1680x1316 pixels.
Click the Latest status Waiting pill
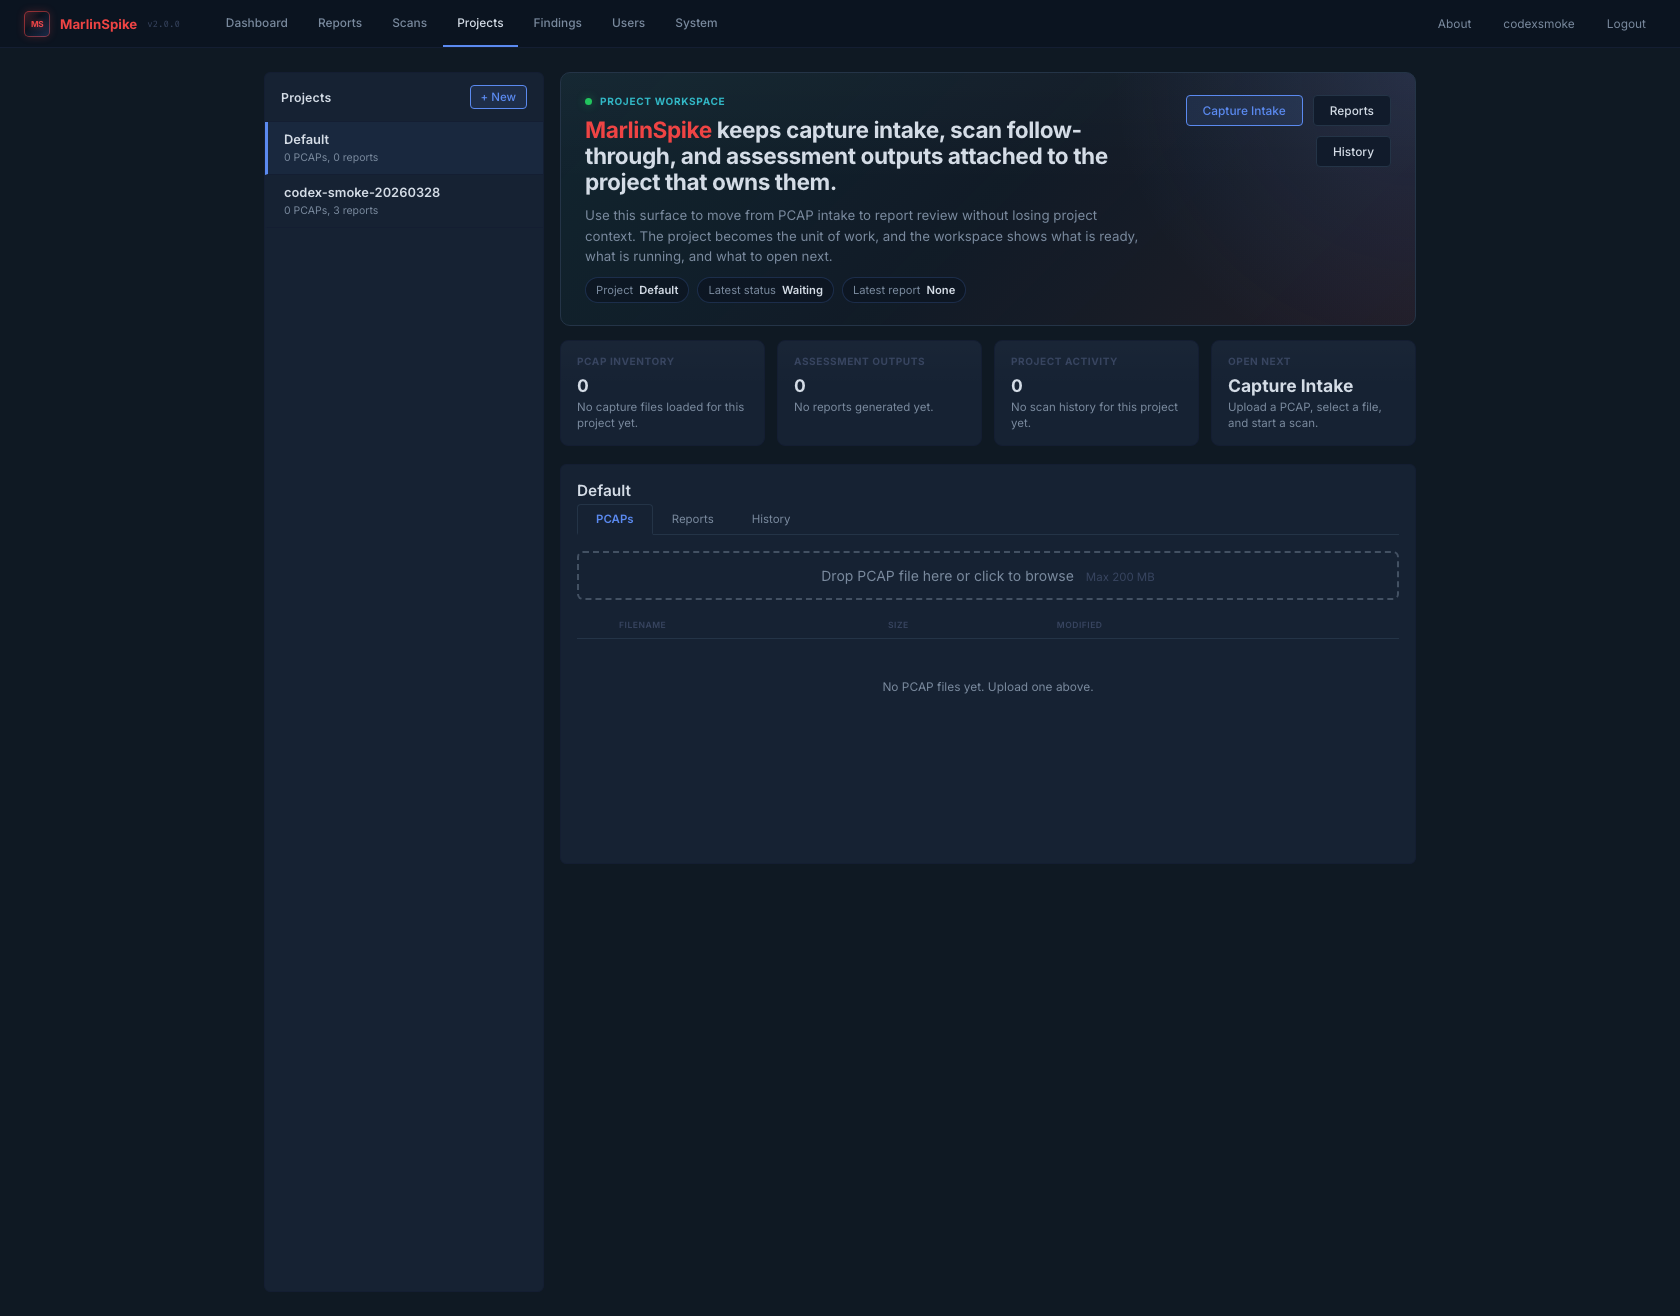[765, 290]
